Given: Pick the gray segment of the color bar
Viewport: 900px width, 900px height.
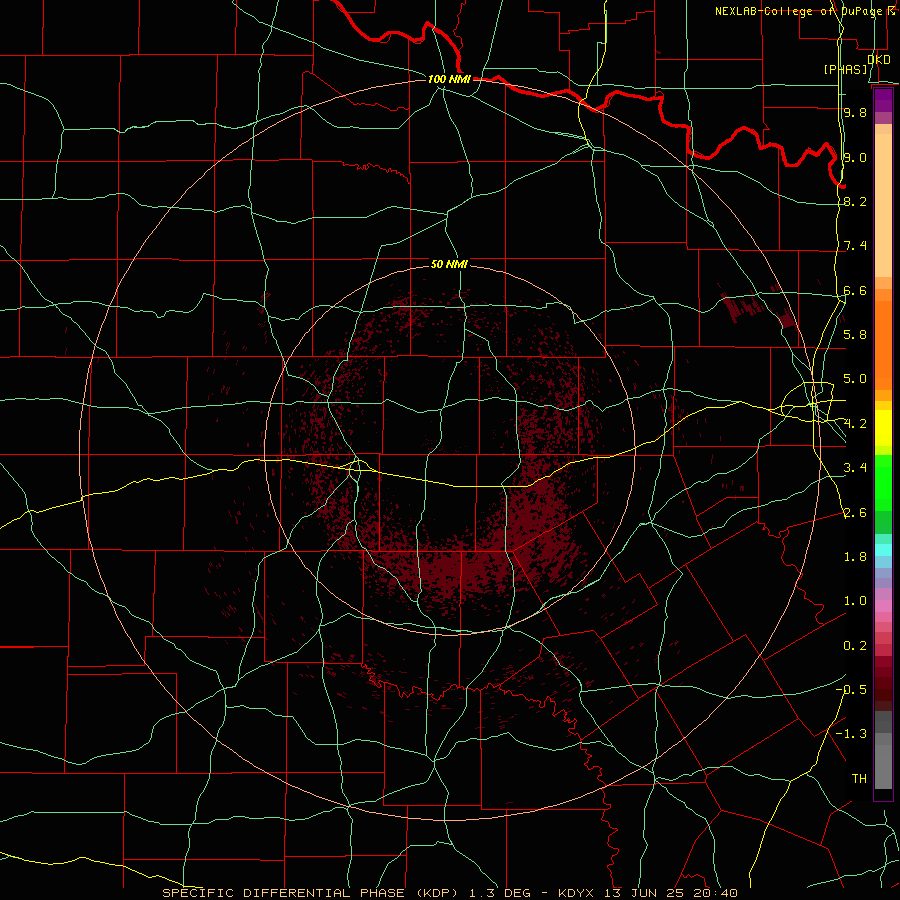Looking at the screenshot, I should tap(883, 766).
